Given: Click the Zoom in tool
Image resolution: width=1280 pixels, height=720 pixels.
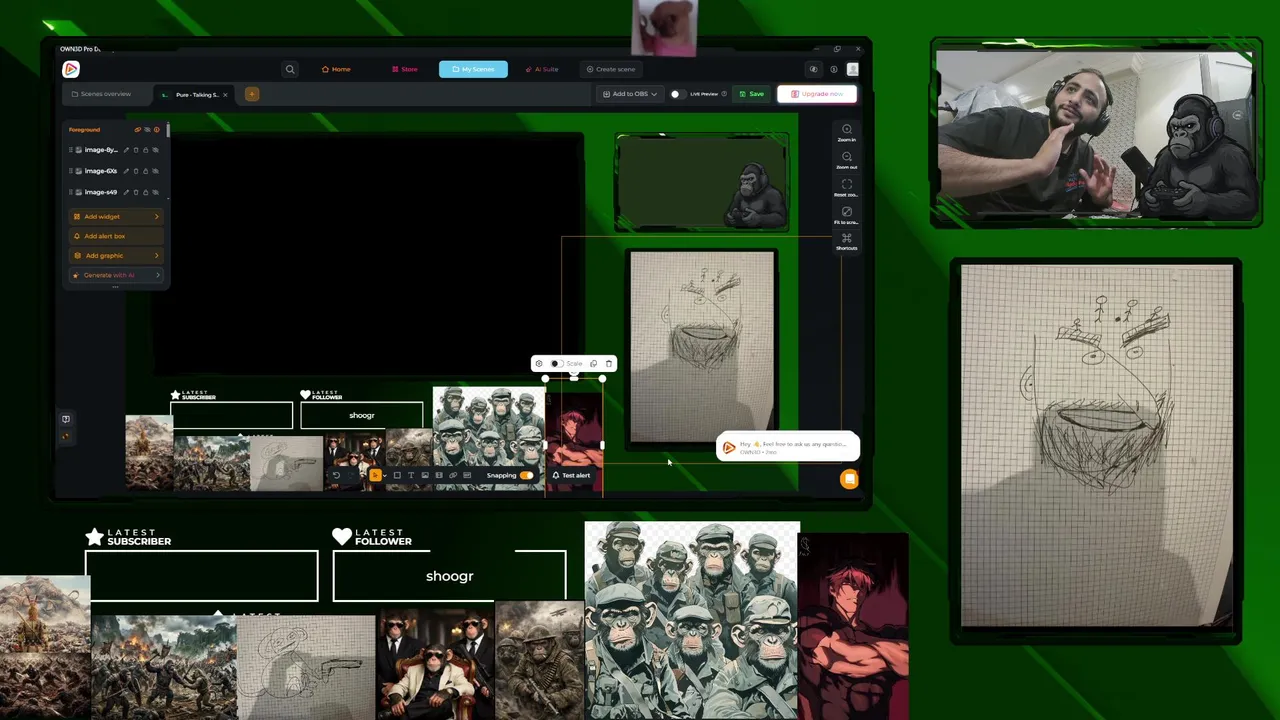Looking at the screenshot, I should pyautogui.click(x=847, y=133).
